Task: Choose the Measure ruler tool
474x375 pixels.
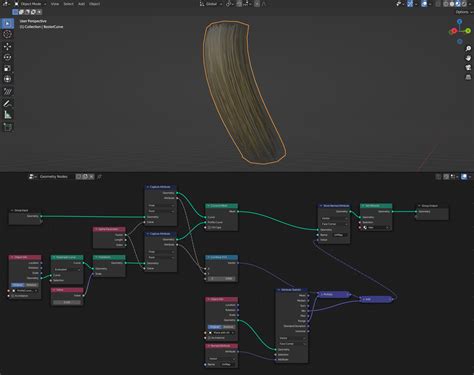Action: 7,115
